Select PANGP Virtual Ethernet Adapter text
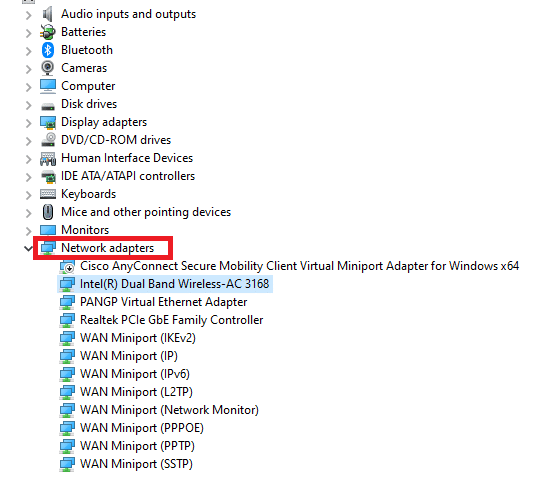The image size is (546, 477). point(163,302)
